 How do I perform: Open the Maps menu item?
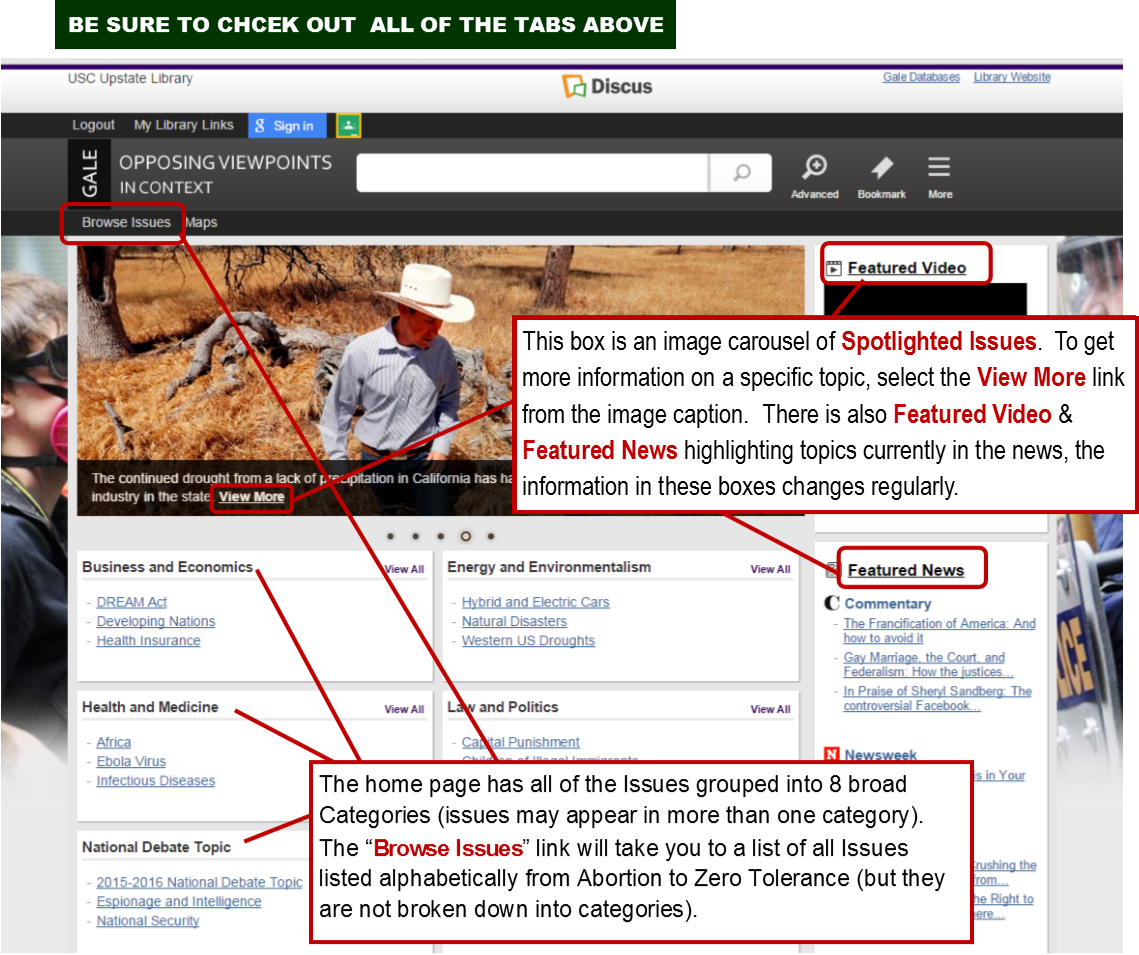click(201, 222)
